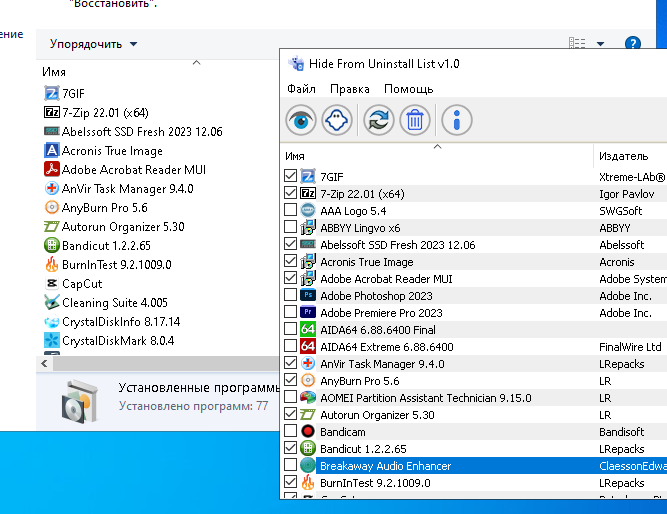Viewport: 667px width, 514px height.
Task: Click Имя column header in Programs window
Action: [54, 72]
